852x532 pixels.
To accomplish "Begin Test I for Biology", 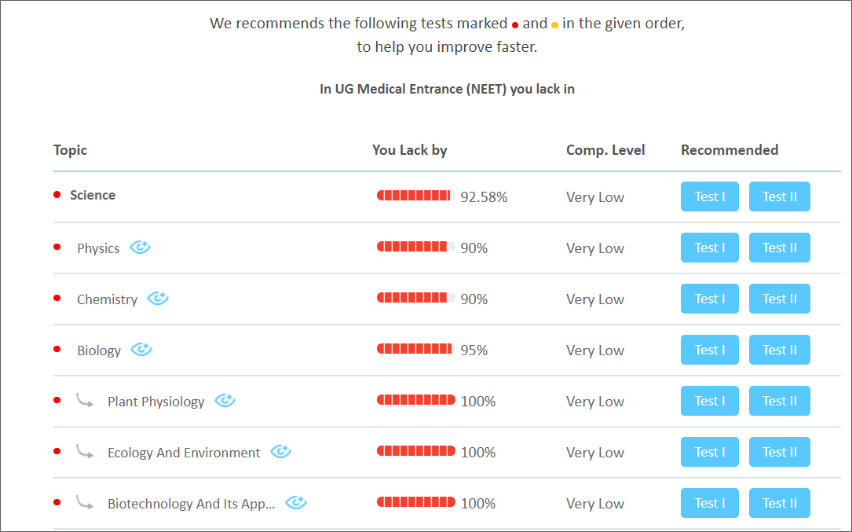I will [x=709, y=350].
